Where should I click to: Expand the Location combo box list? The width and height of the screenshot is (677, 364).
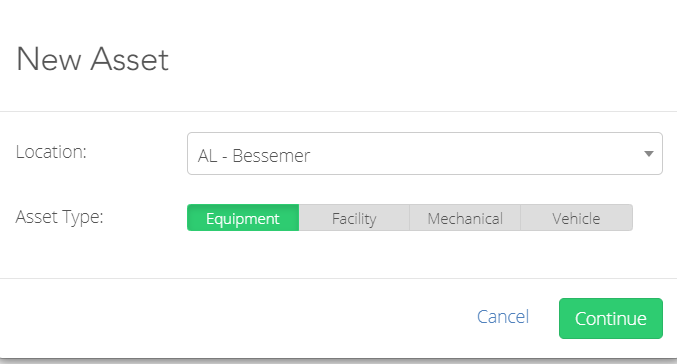click(425, 154)
